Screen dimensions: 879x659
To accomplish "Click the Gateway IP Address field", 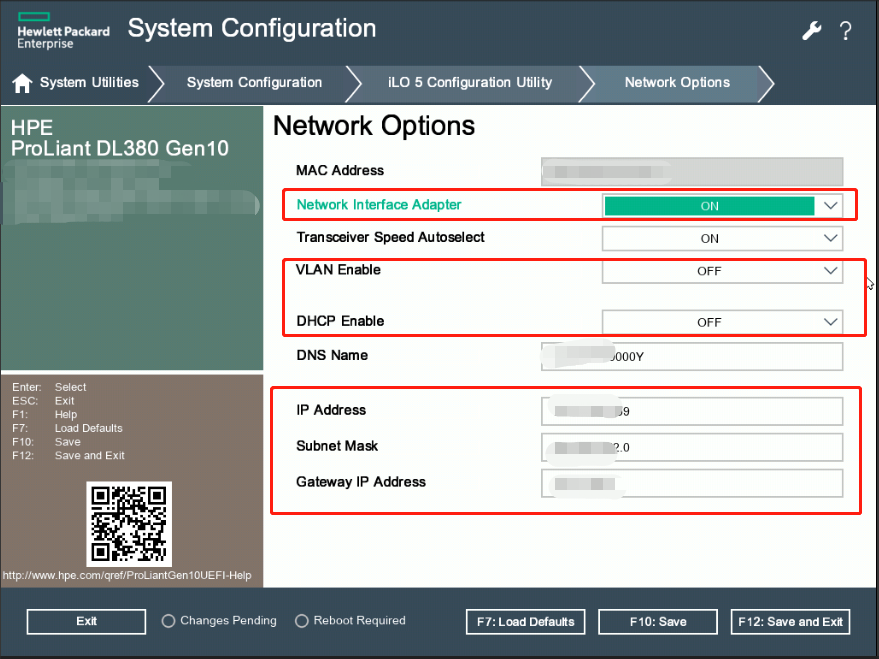I will [692, 483].
